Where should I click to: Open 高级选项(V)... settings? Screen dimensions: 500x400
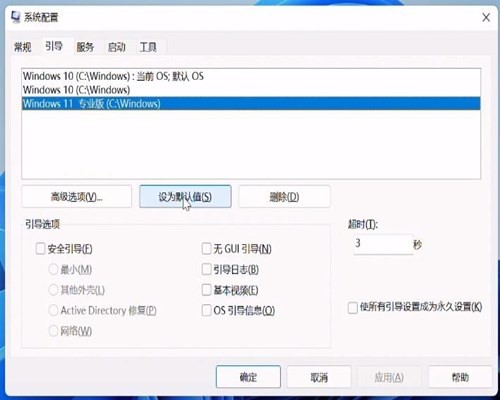pyautogui.click(x=77, y=197)
